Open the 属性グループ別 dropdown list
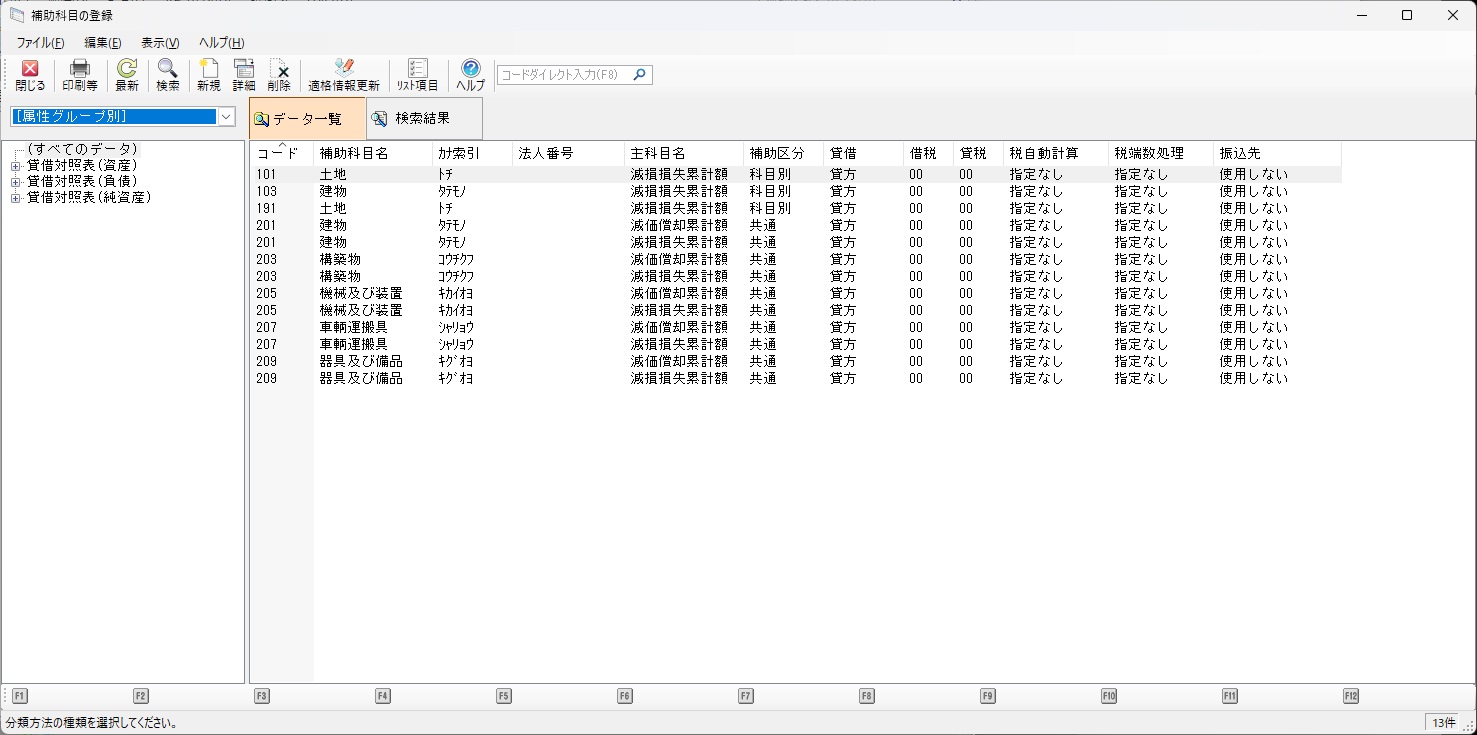The width and height of the screenshot is (1477, 735). click(226, 117)
